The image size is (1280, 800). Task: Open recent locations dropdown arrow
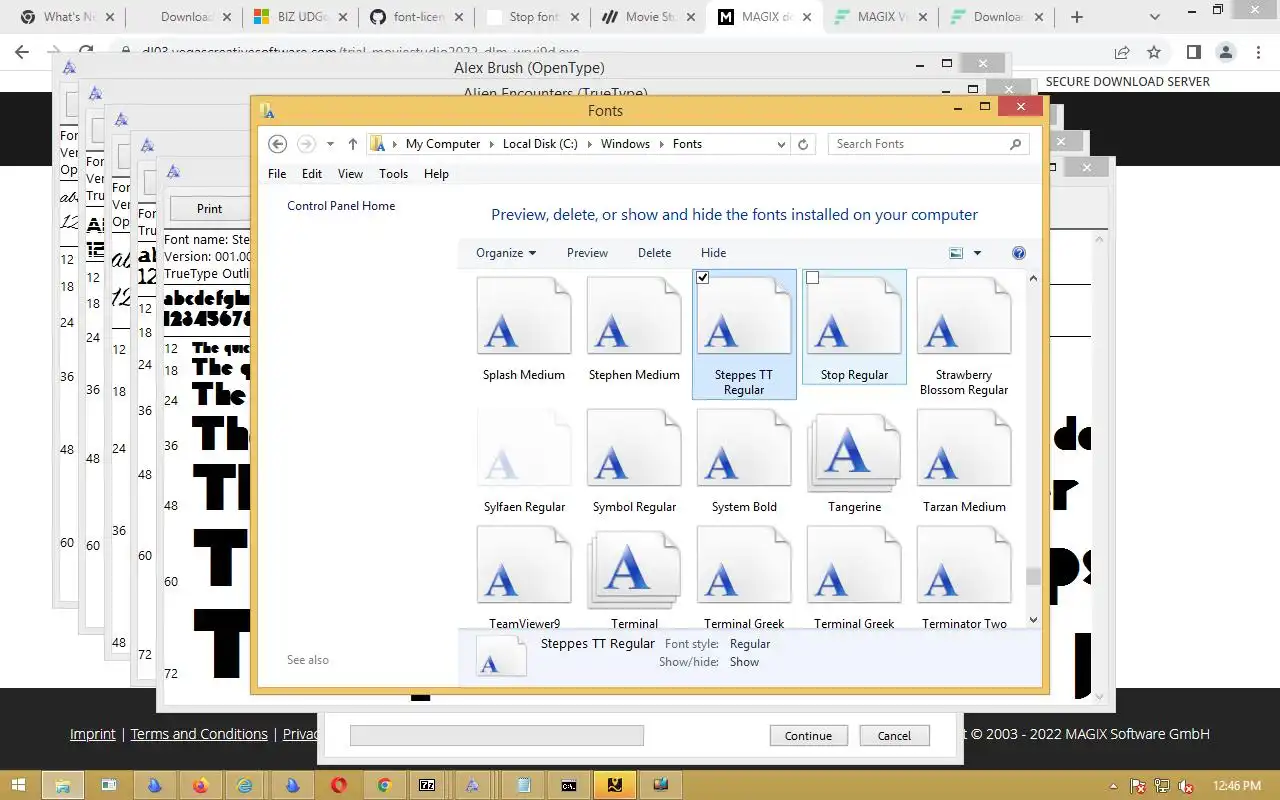tap(330, 144)
